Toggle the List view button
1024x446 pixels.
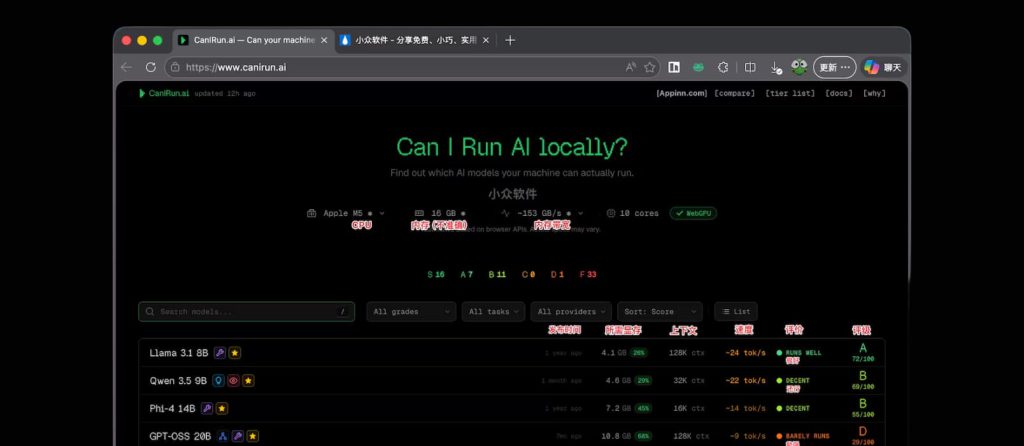coord(736,312)
